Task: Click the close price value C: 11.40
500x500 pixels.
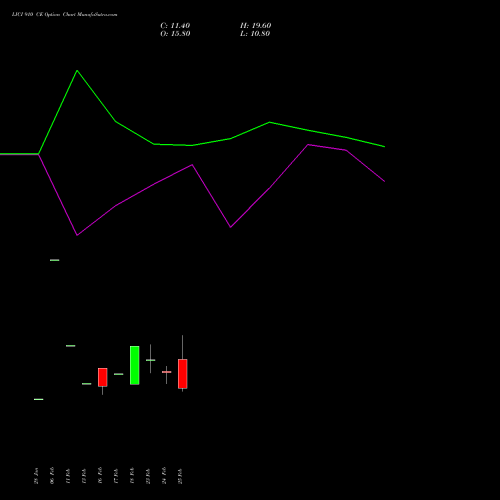Action: click(x=175, y=26)
